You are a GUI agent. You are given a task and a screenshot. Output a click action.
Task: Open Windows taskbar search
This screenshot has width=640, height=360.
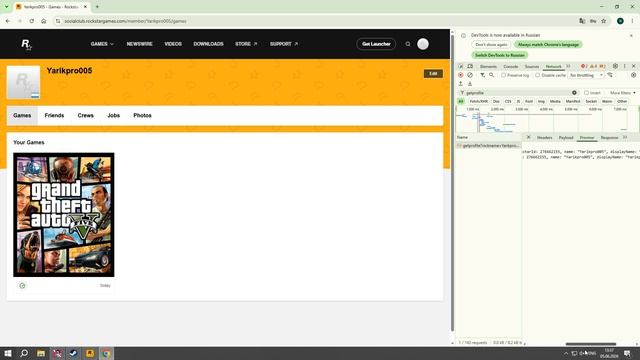click(x=24, y=353)
